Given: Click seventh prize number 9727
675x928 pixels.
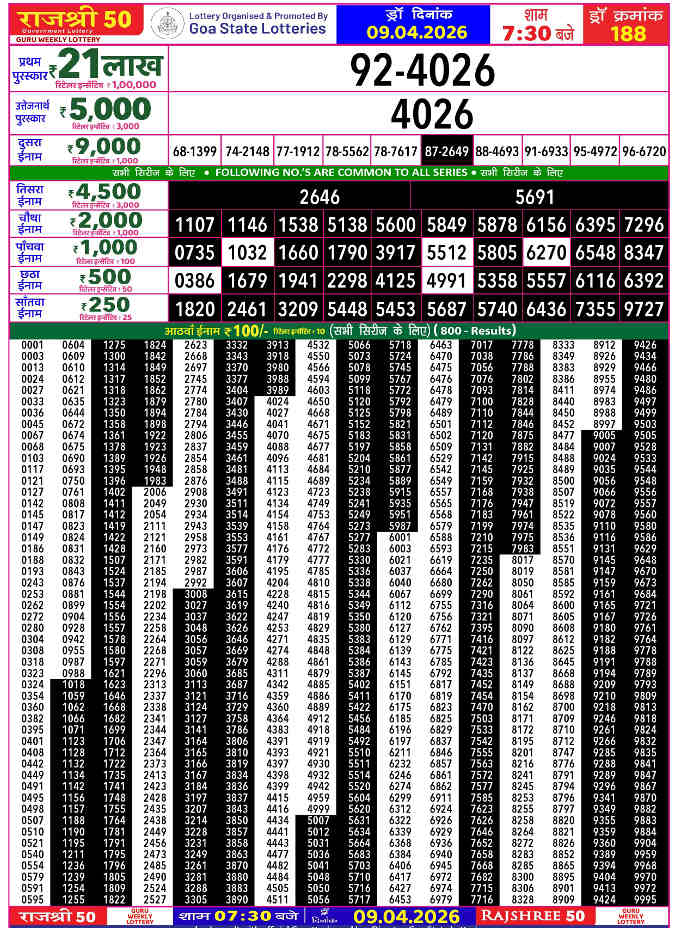Looking at the screenshot, I should [x=644, y=309].
